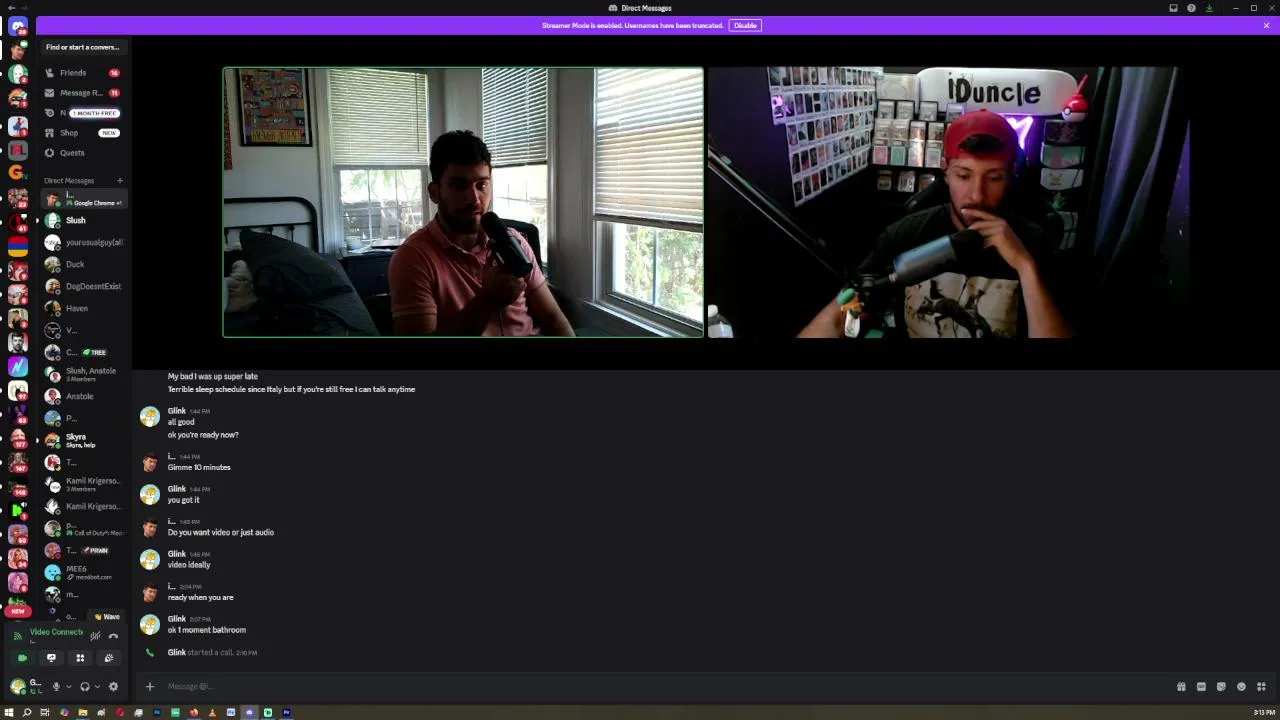Open the Duck direct message
1280x720 pixels.
pyautogui.click(x=82, y=264)
